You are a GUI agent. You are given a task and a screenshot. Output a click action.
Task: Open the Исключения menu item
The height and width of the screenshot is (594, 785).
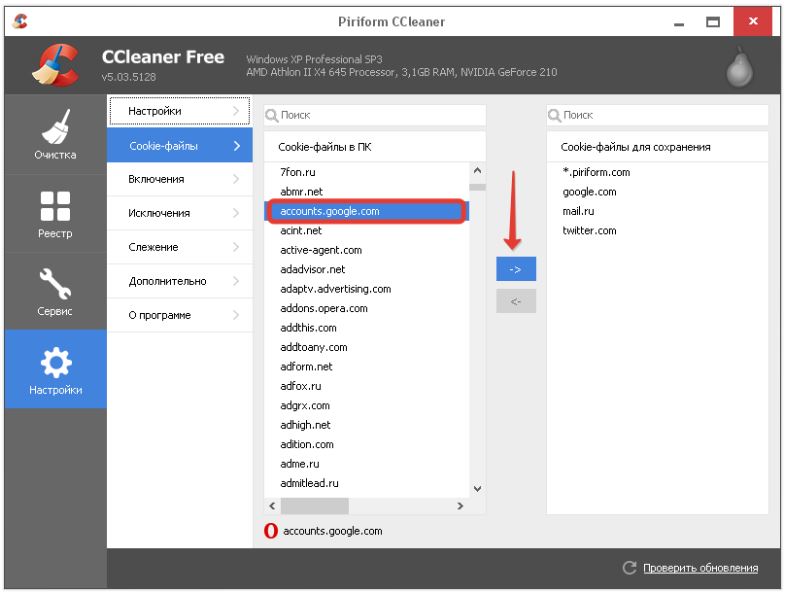[x=180, y=213]
